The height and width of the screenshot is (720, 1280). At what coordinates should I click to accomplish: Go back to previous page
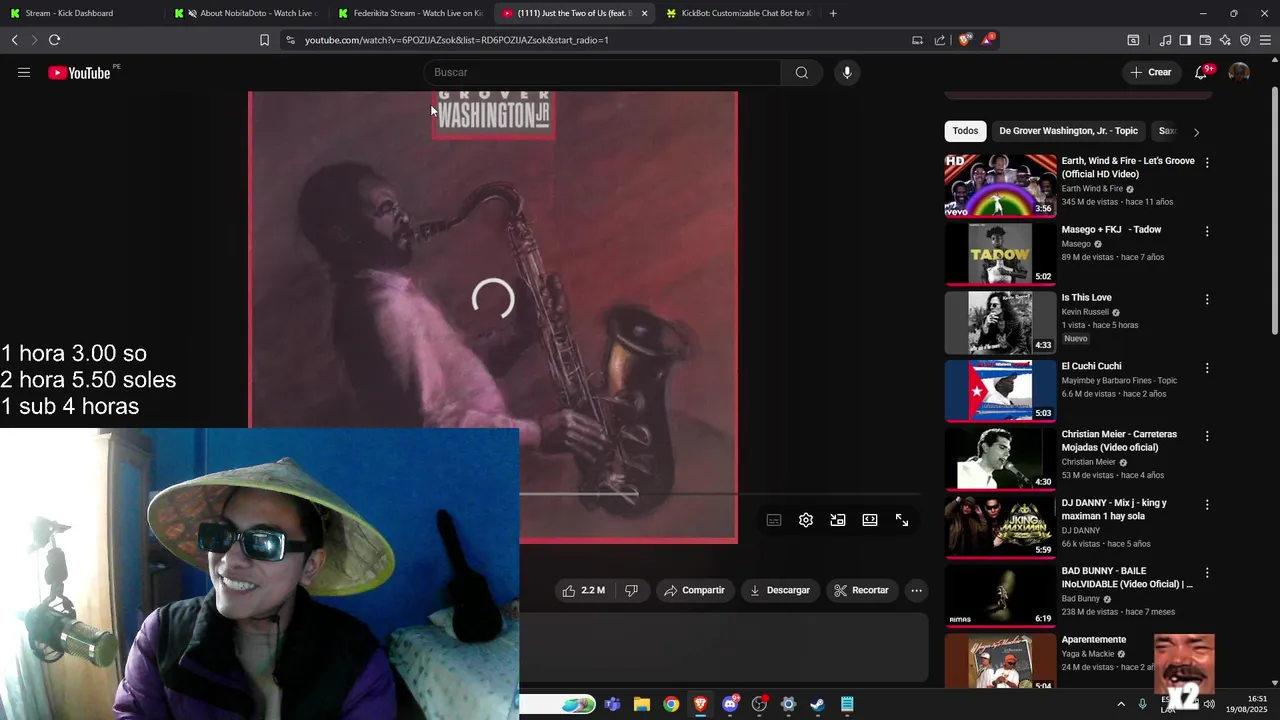point(14,40)
